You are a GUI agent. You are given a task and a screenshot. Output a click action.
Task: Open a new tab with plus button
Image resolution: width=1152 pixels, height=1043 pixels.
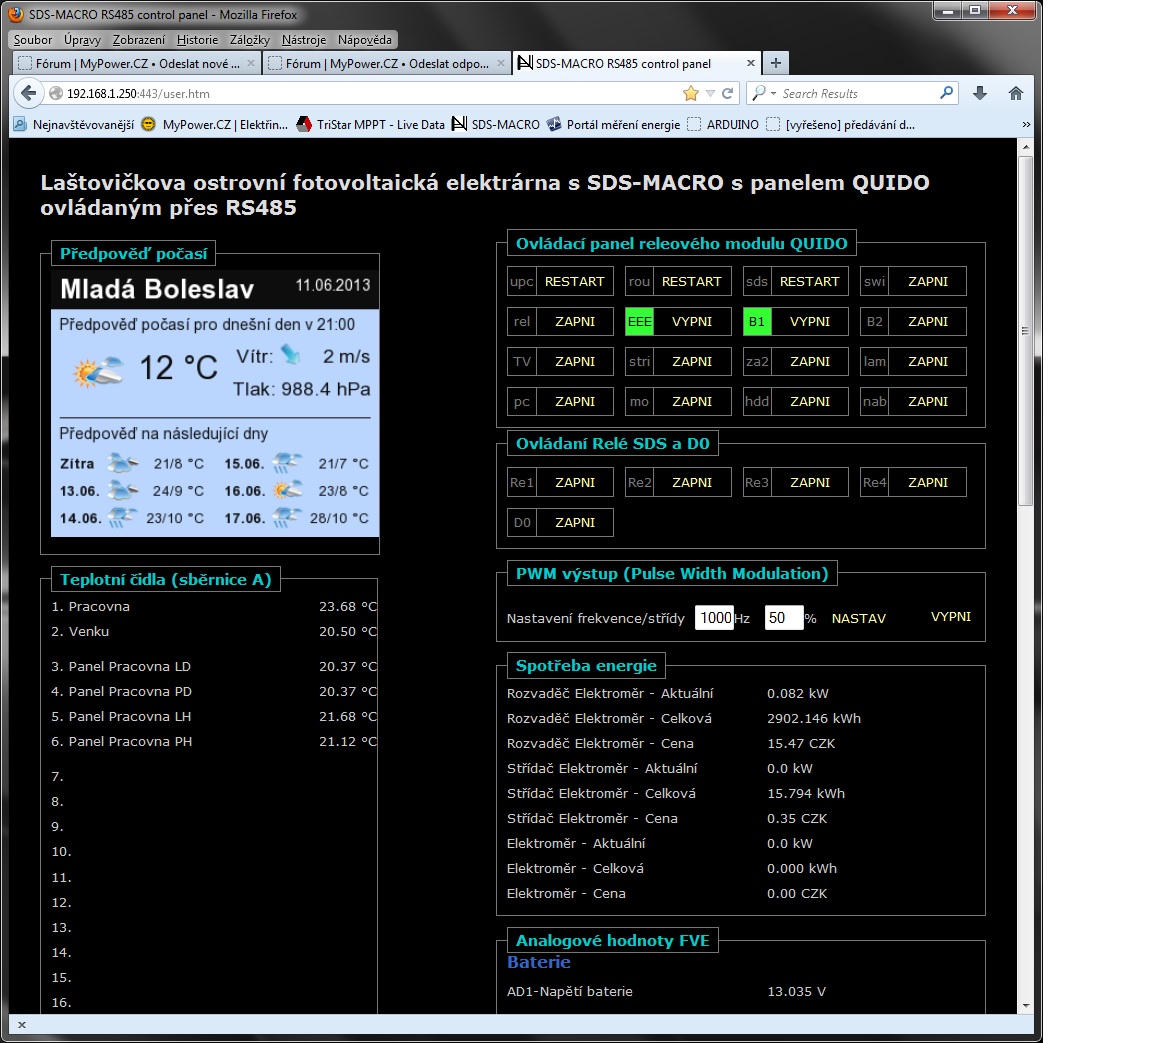776,63
